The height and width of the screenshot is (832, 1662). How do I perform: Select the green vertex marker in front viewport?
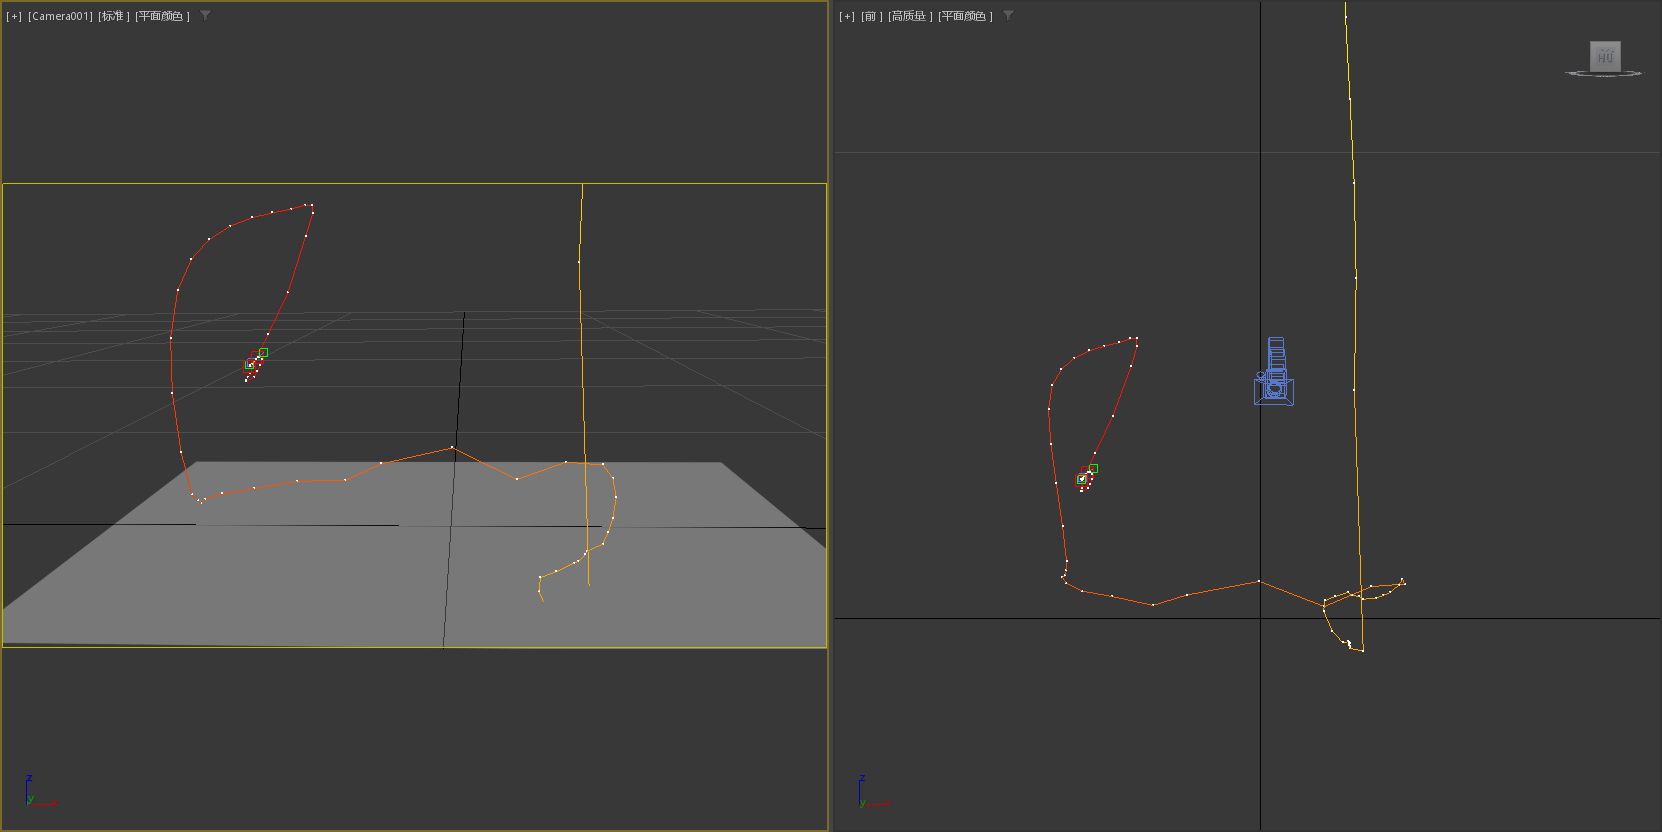[1093, 468]
